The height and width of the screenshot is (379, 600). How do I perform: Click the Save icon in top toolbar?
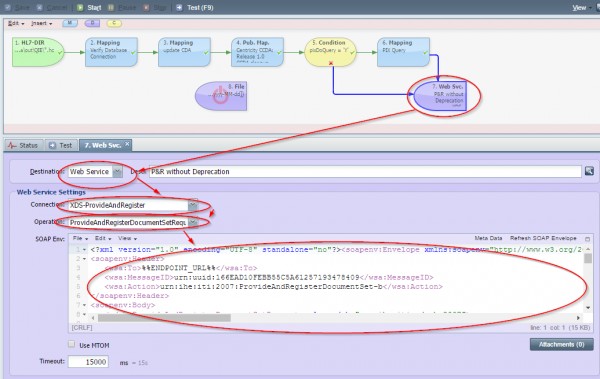[8, 8]
